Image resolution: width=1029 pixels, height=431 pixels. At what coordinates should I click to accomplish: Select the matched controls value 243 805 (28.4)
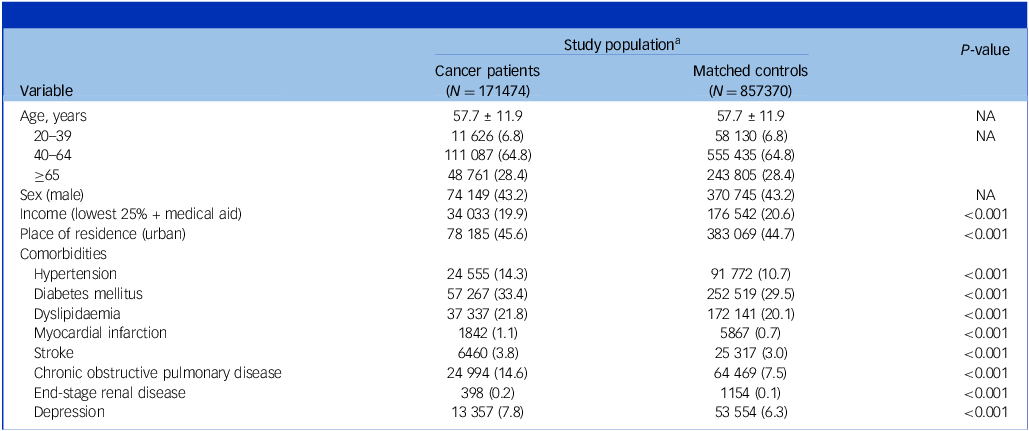pyautogui.click(x=750, y=175)
